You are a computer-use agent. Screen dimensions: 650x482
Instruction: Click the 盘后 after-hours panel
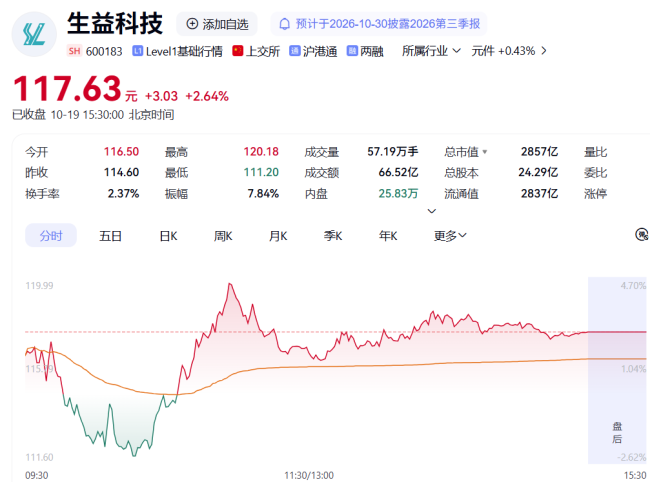point(617,370)
